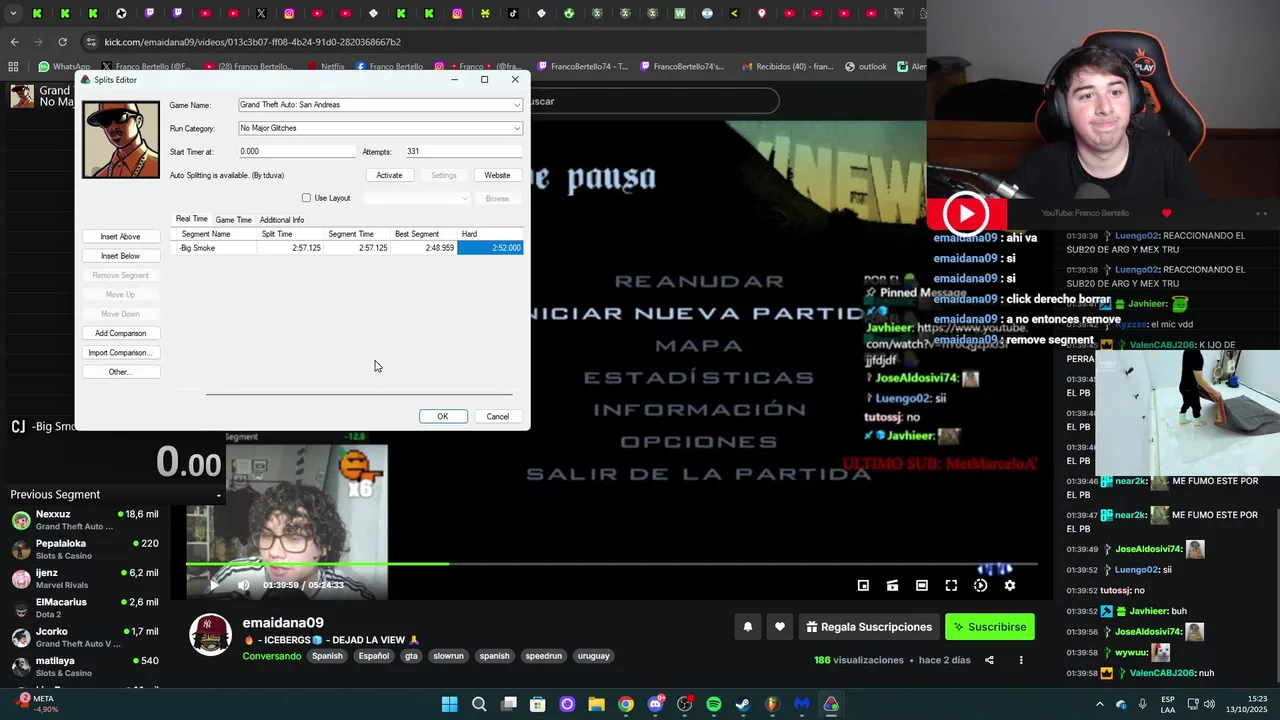Open Spotify from the taskbar
Image resolution: width=1280 pixels, height=720 pixels.
tap(713, 704)
